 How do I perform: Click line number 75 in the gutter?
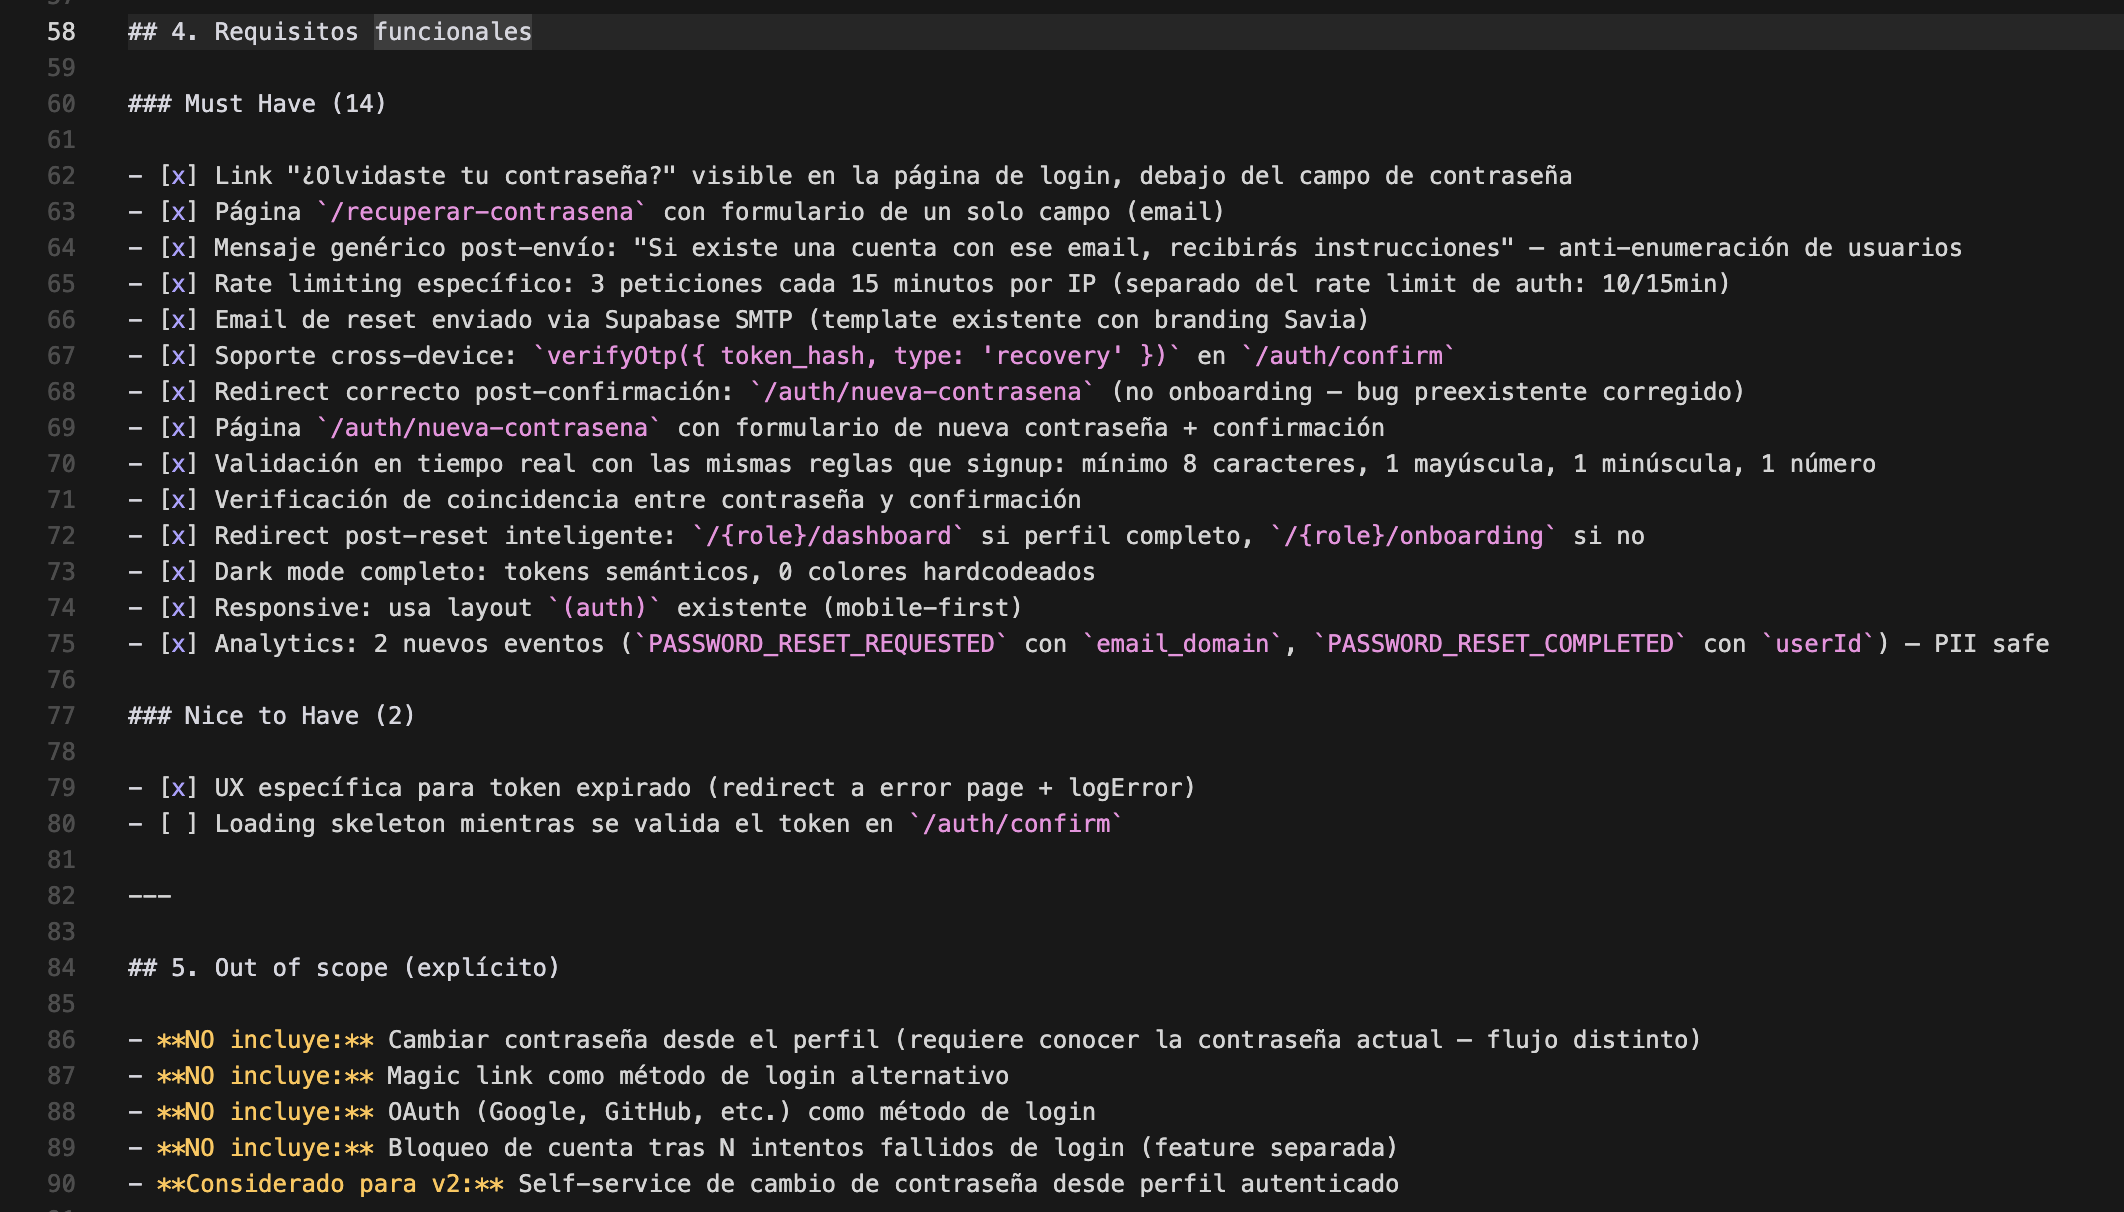[61, 644]
